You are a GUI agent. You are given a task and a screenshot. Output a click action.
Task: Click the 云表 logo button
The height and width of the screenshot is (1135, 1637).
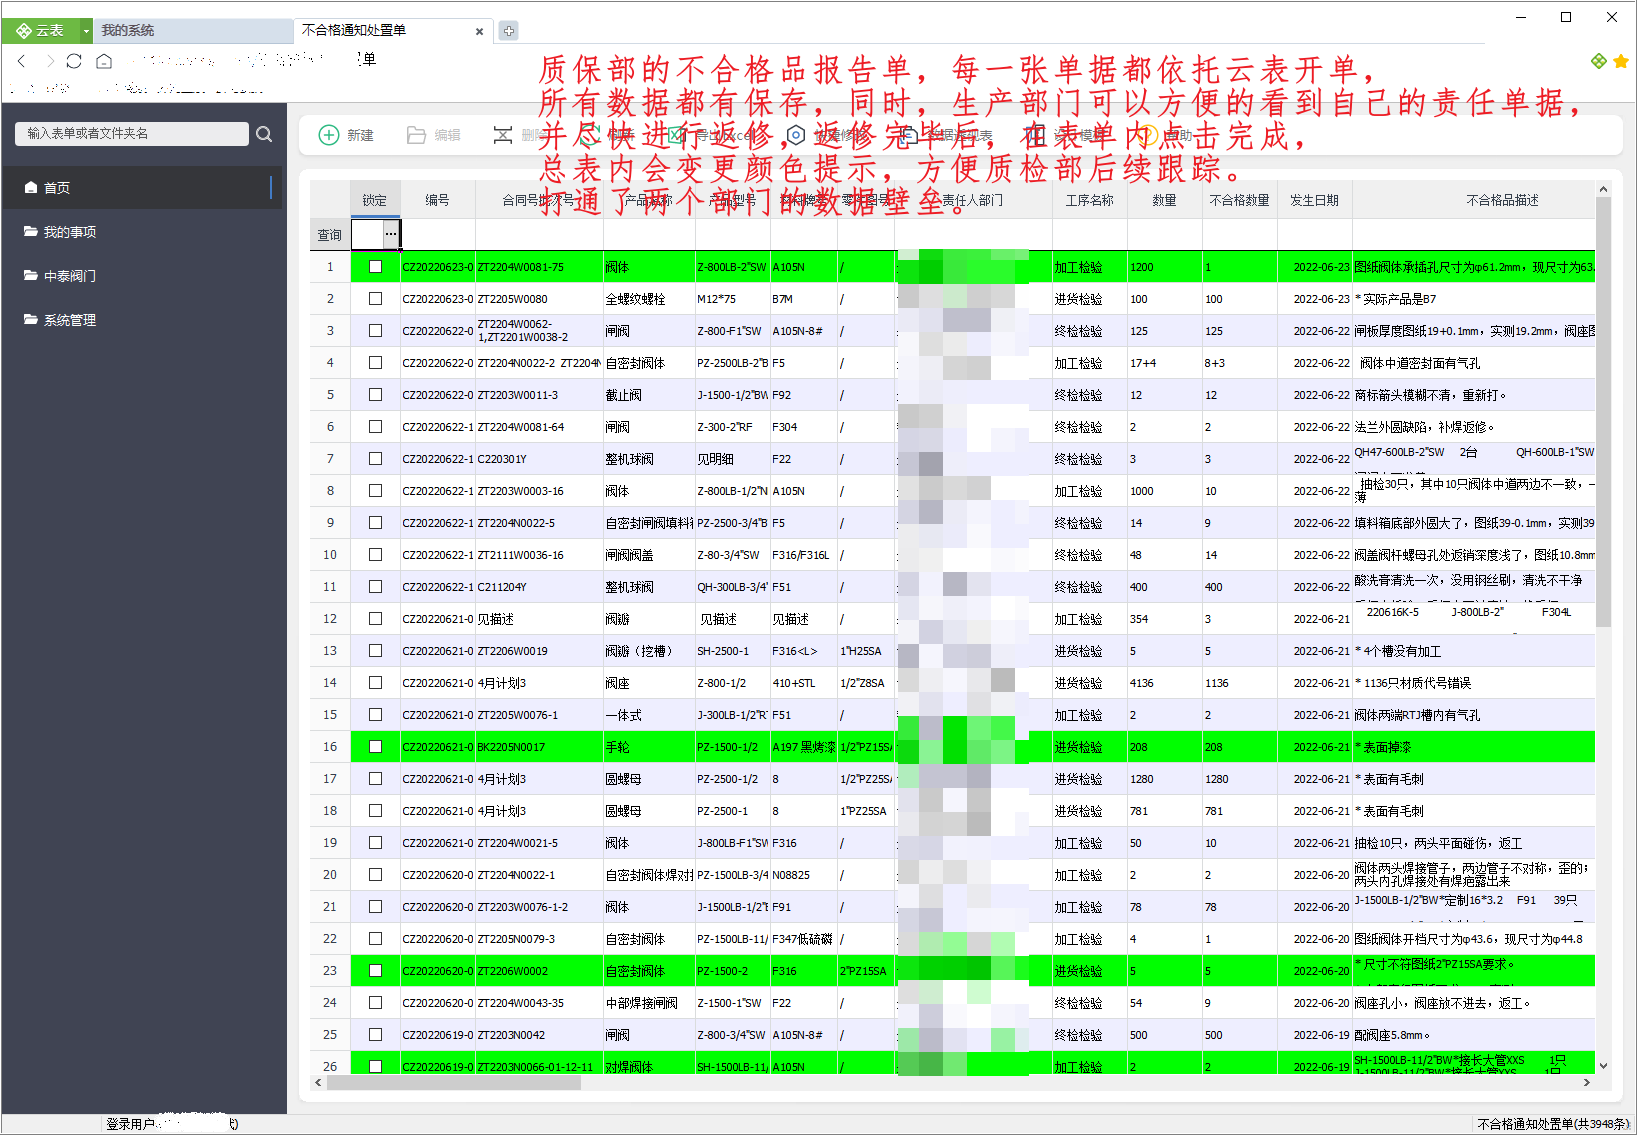(40, 31)
